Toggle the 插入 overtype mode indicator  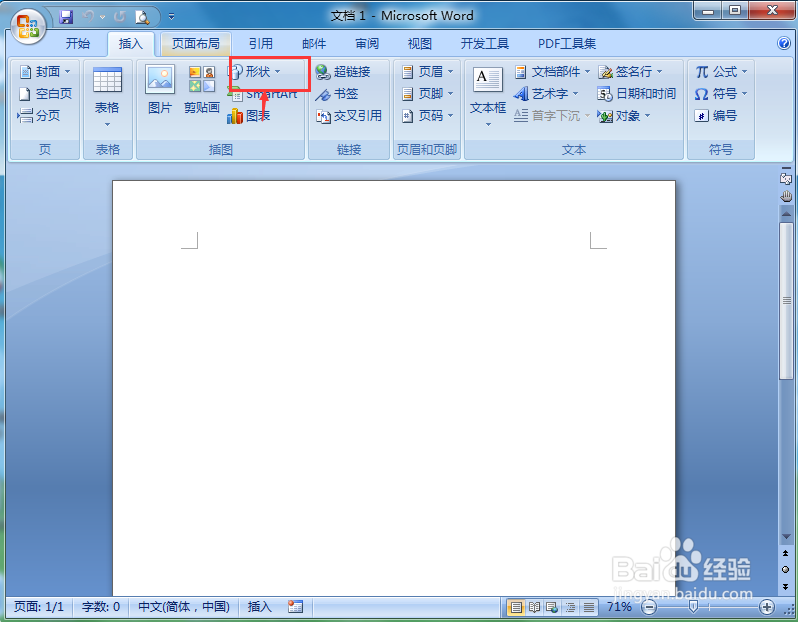coord(260,607)
